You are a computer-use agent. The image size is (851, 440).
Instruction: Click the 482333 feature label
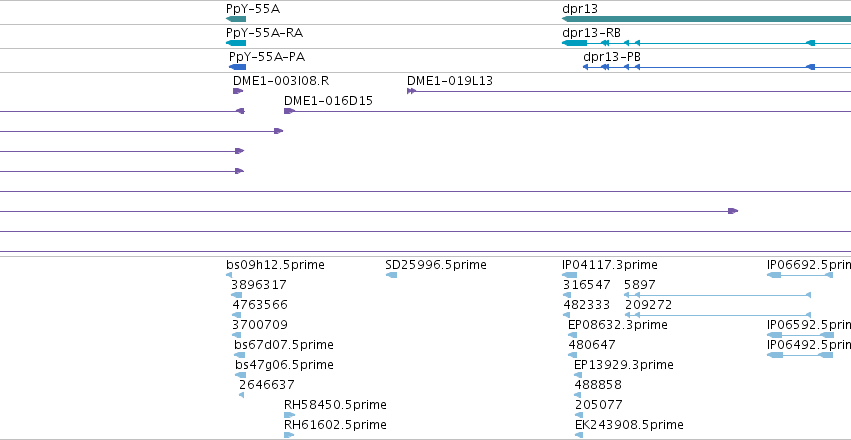click(587, 305)
